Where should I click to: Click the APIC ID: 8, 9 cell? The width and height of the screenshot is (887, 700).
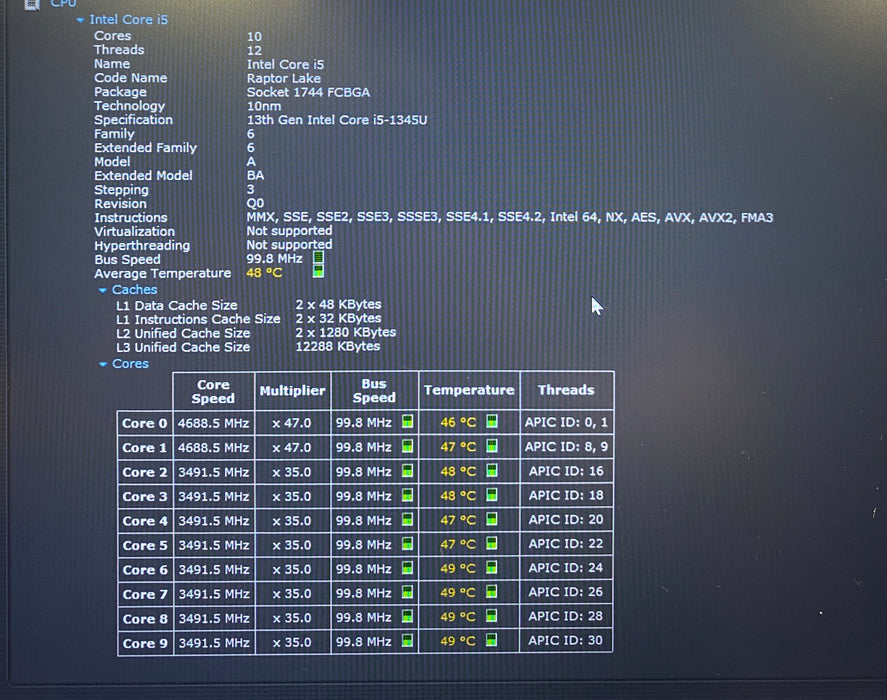click(x=566, y=447)
